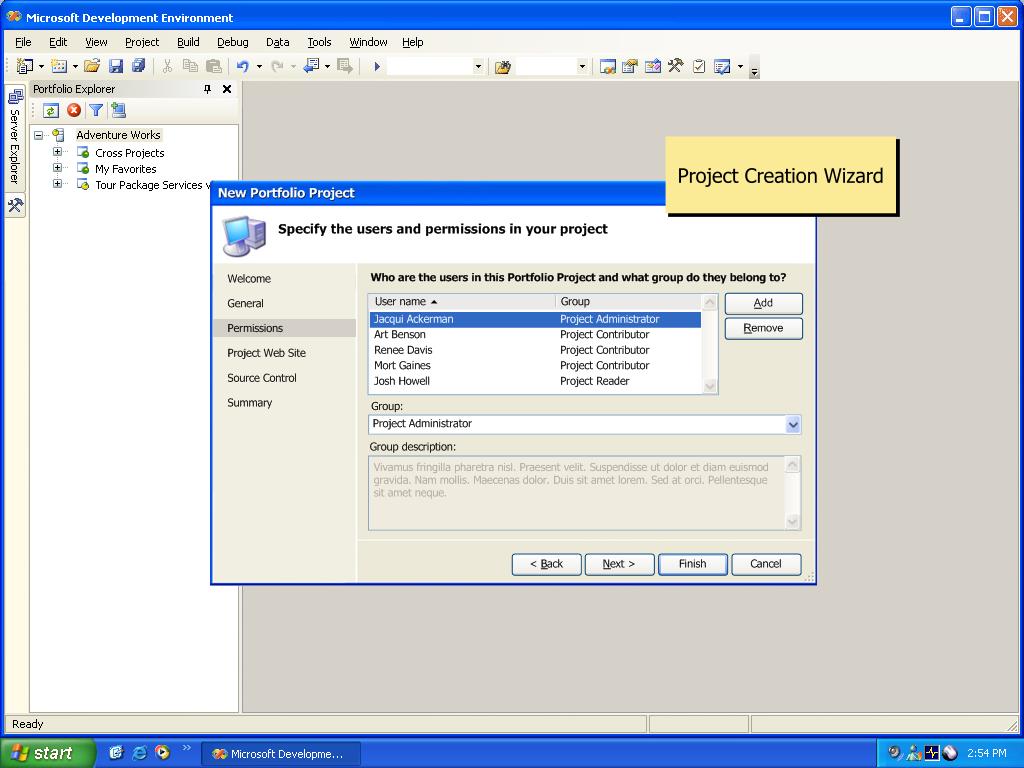Open the Edit menu
Image resolution: width=1024 pixels, height=768 pixels.
58,42
